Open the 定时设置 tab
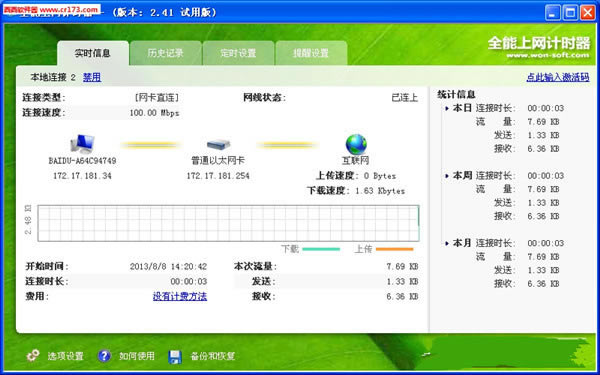The height and width of the screenshot is (375, 600). coord(238,53)
